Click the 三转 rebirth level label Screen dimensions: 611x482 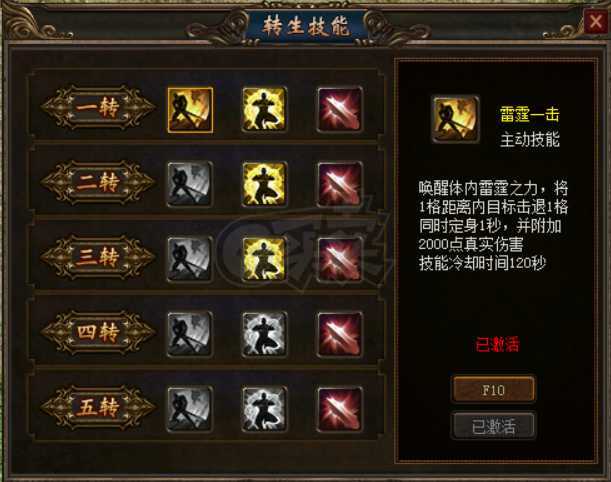click(98, 257)
